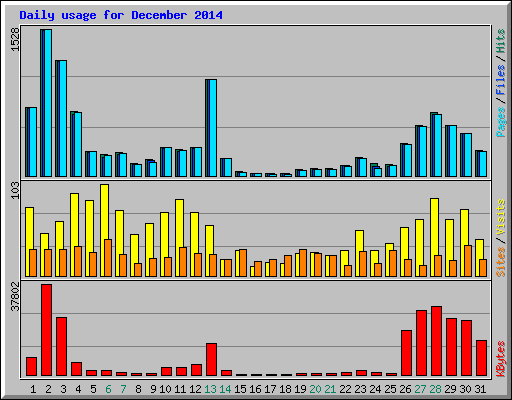512x400 pixels.
Task: Click the 1528 axis value label
Action: (15, 39)
